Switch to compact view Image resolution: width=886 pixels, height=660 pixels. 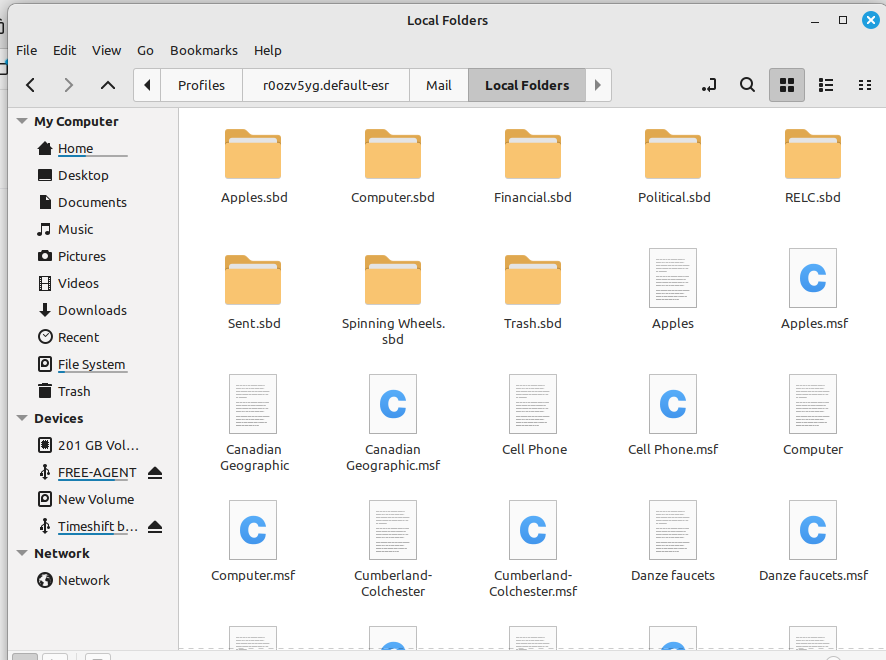[865, 85]
